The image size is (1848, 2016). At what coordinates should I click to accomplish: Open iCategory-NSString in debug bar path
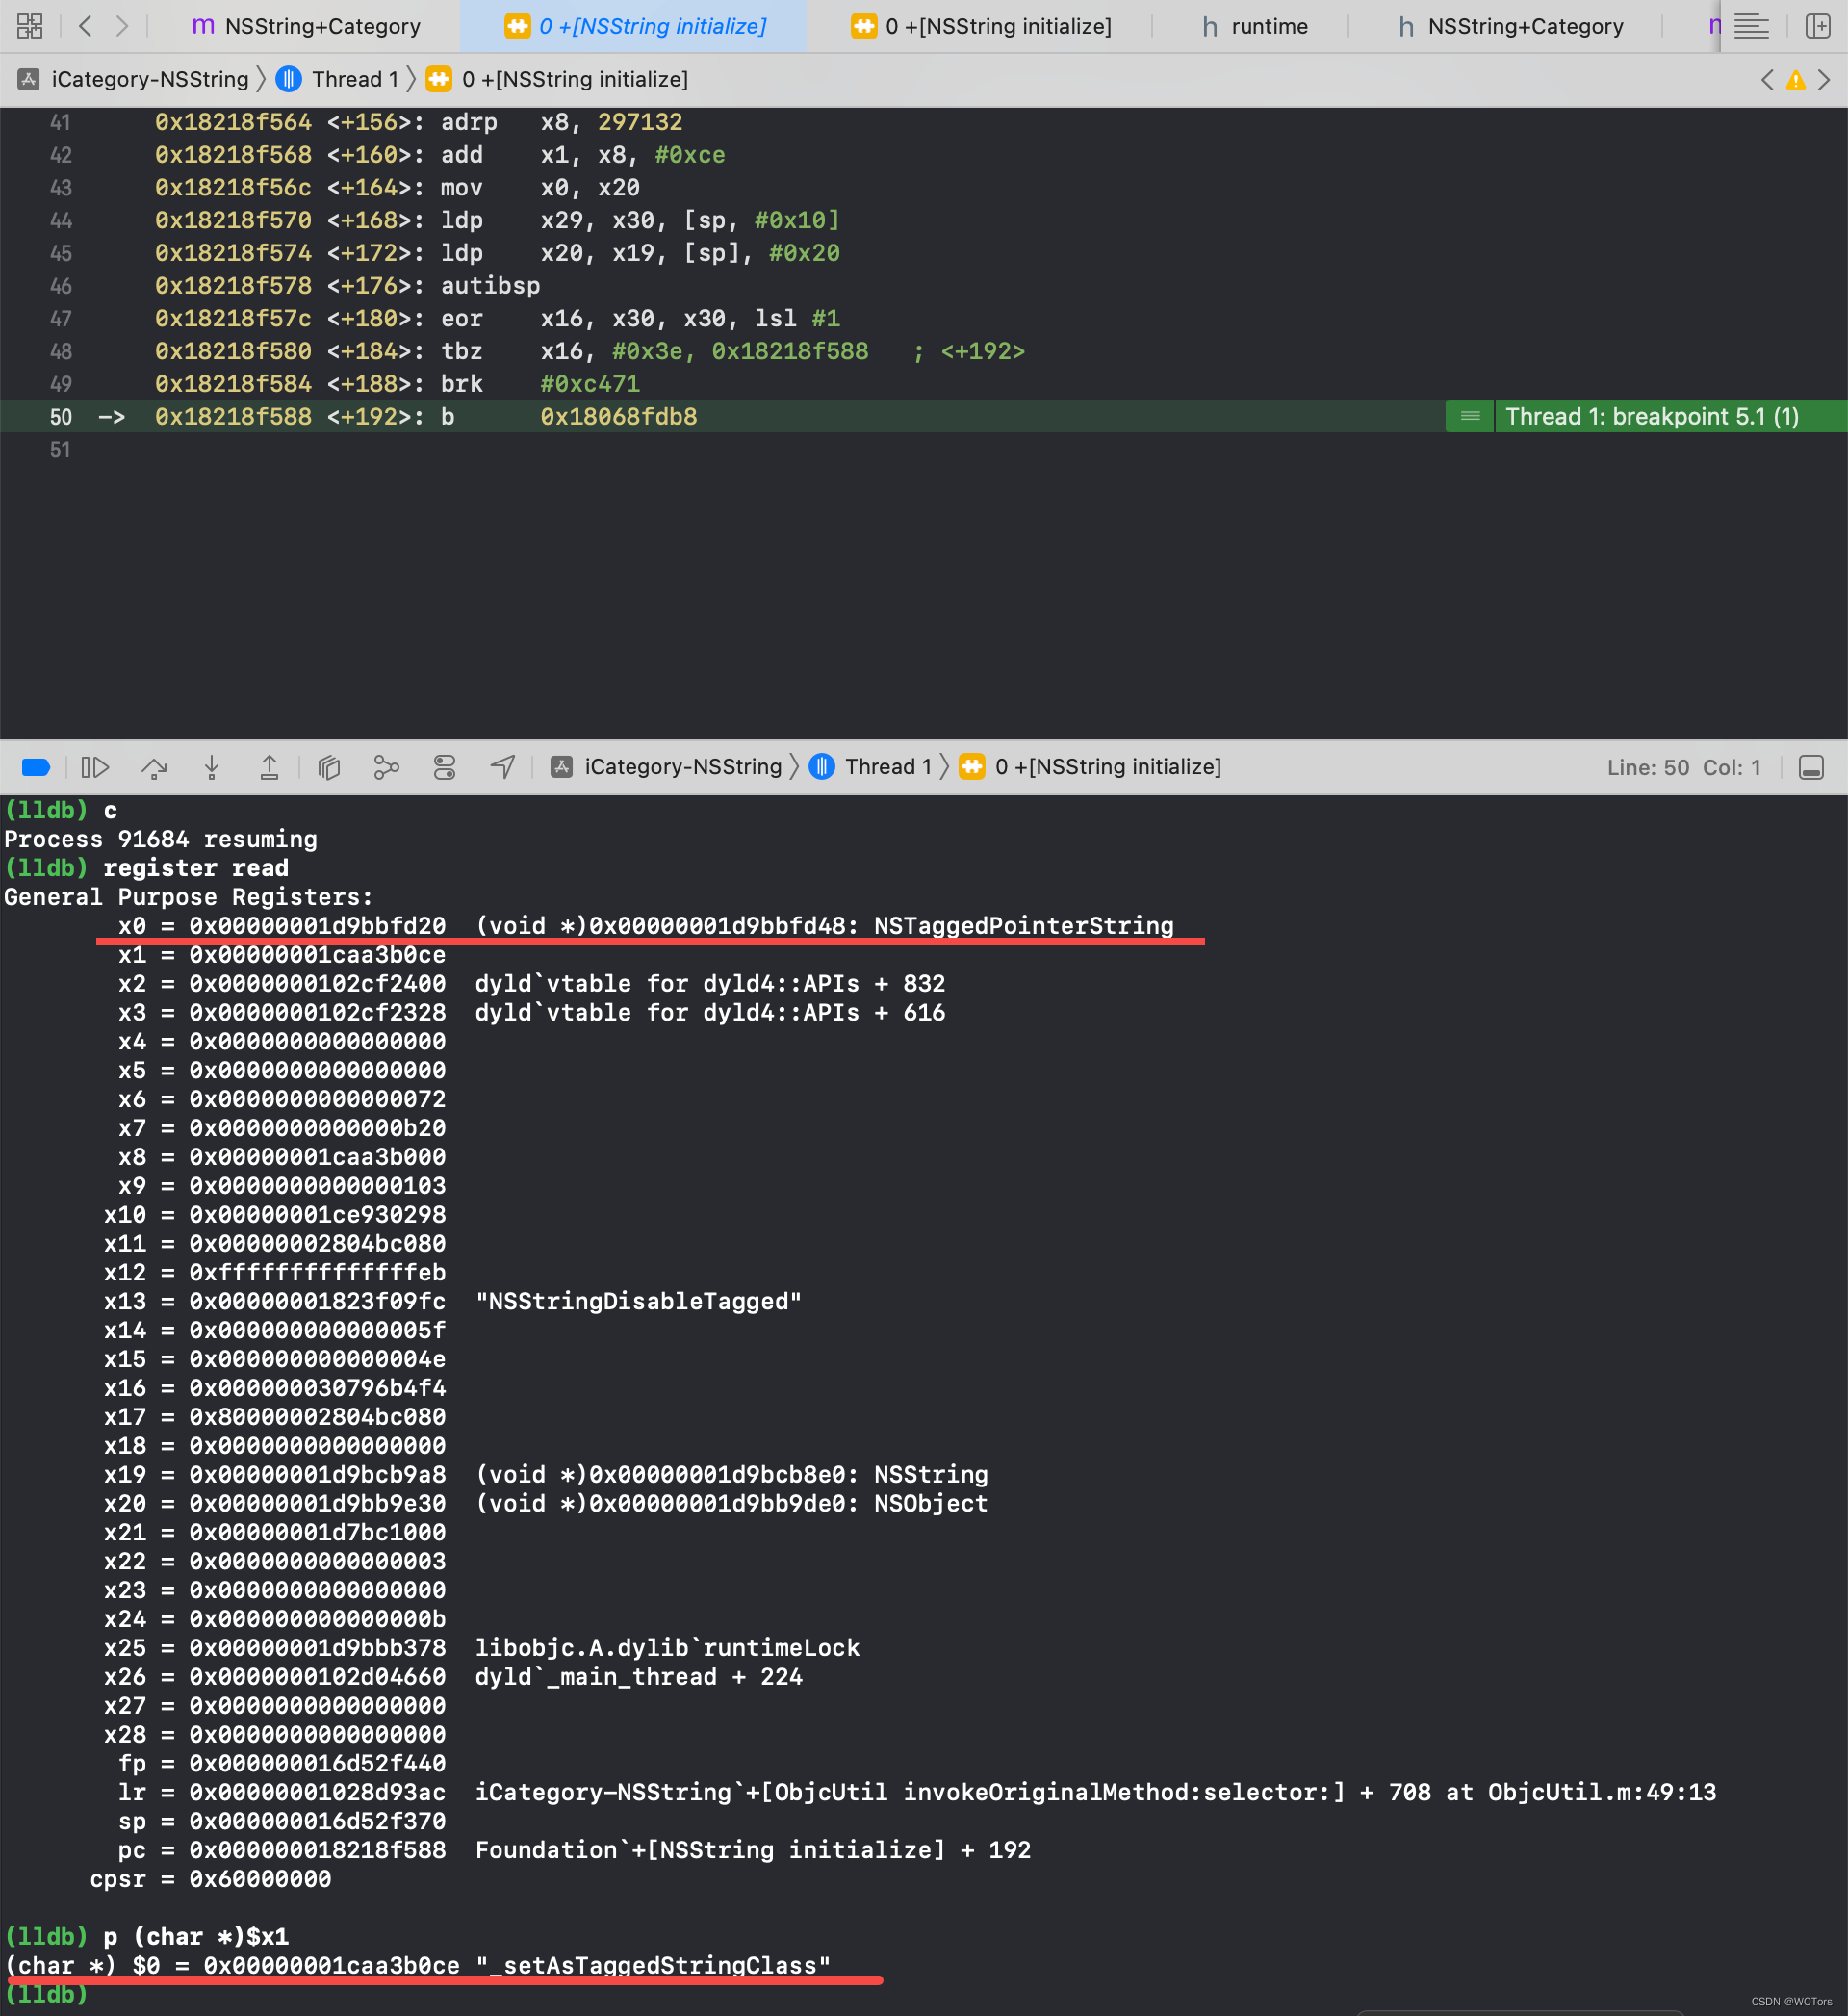(667, 767)
